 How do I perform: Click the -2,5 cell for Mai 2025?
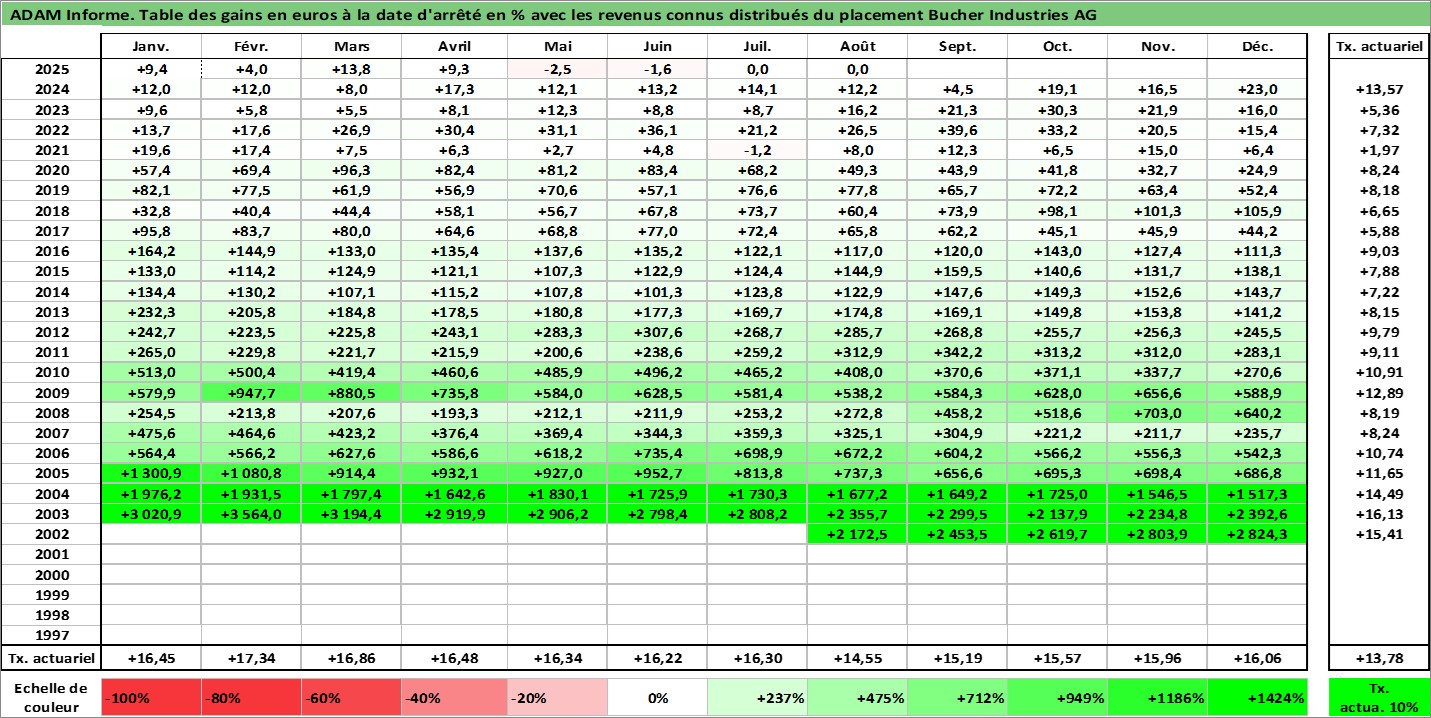tap(558, 69)
